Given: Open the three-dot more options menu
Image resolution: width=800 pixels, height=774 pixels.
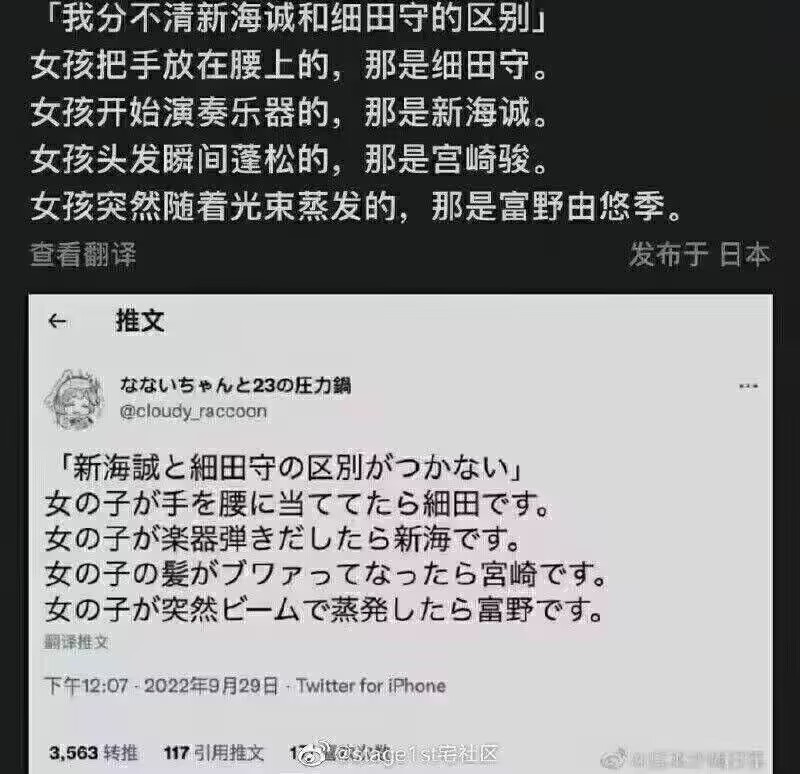Looking at the screenshot, I should click(x=748, y=386).
